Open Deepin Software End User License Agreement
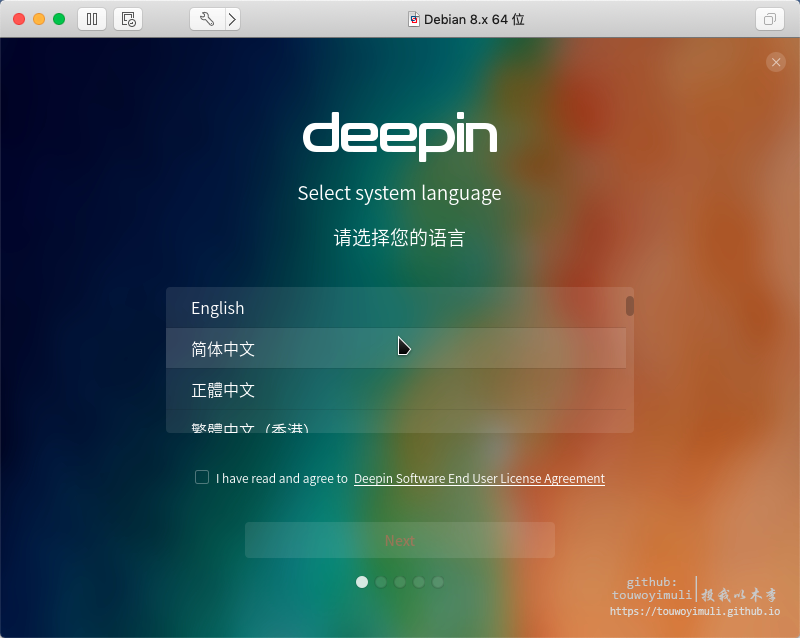This screenshot has height=638, width=800. point(479,478)
